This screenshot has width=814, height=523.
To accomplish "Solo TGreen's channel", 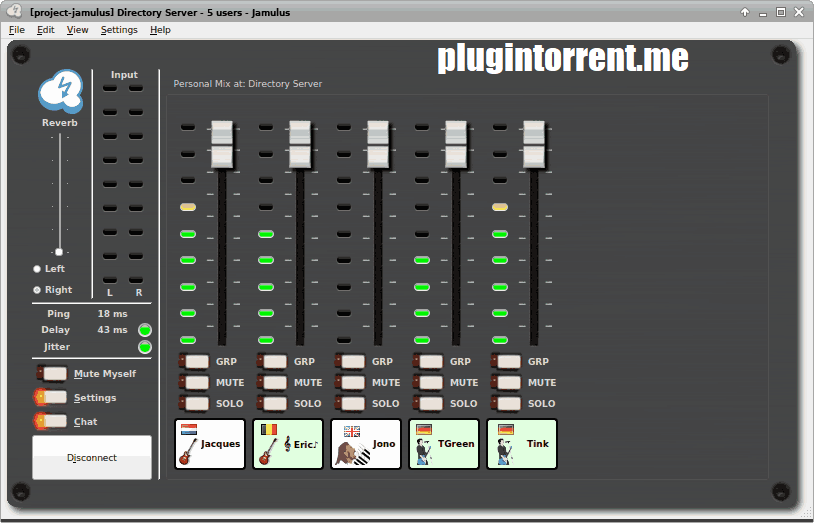I will (x=428, y=403).
